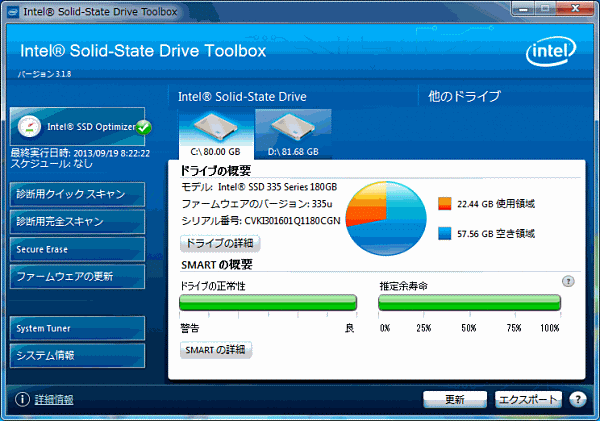This screenshot has height=421, width=600.
Task: Click the drive usage pie chart
Action: pyautogui.click(x=386, y=219)
